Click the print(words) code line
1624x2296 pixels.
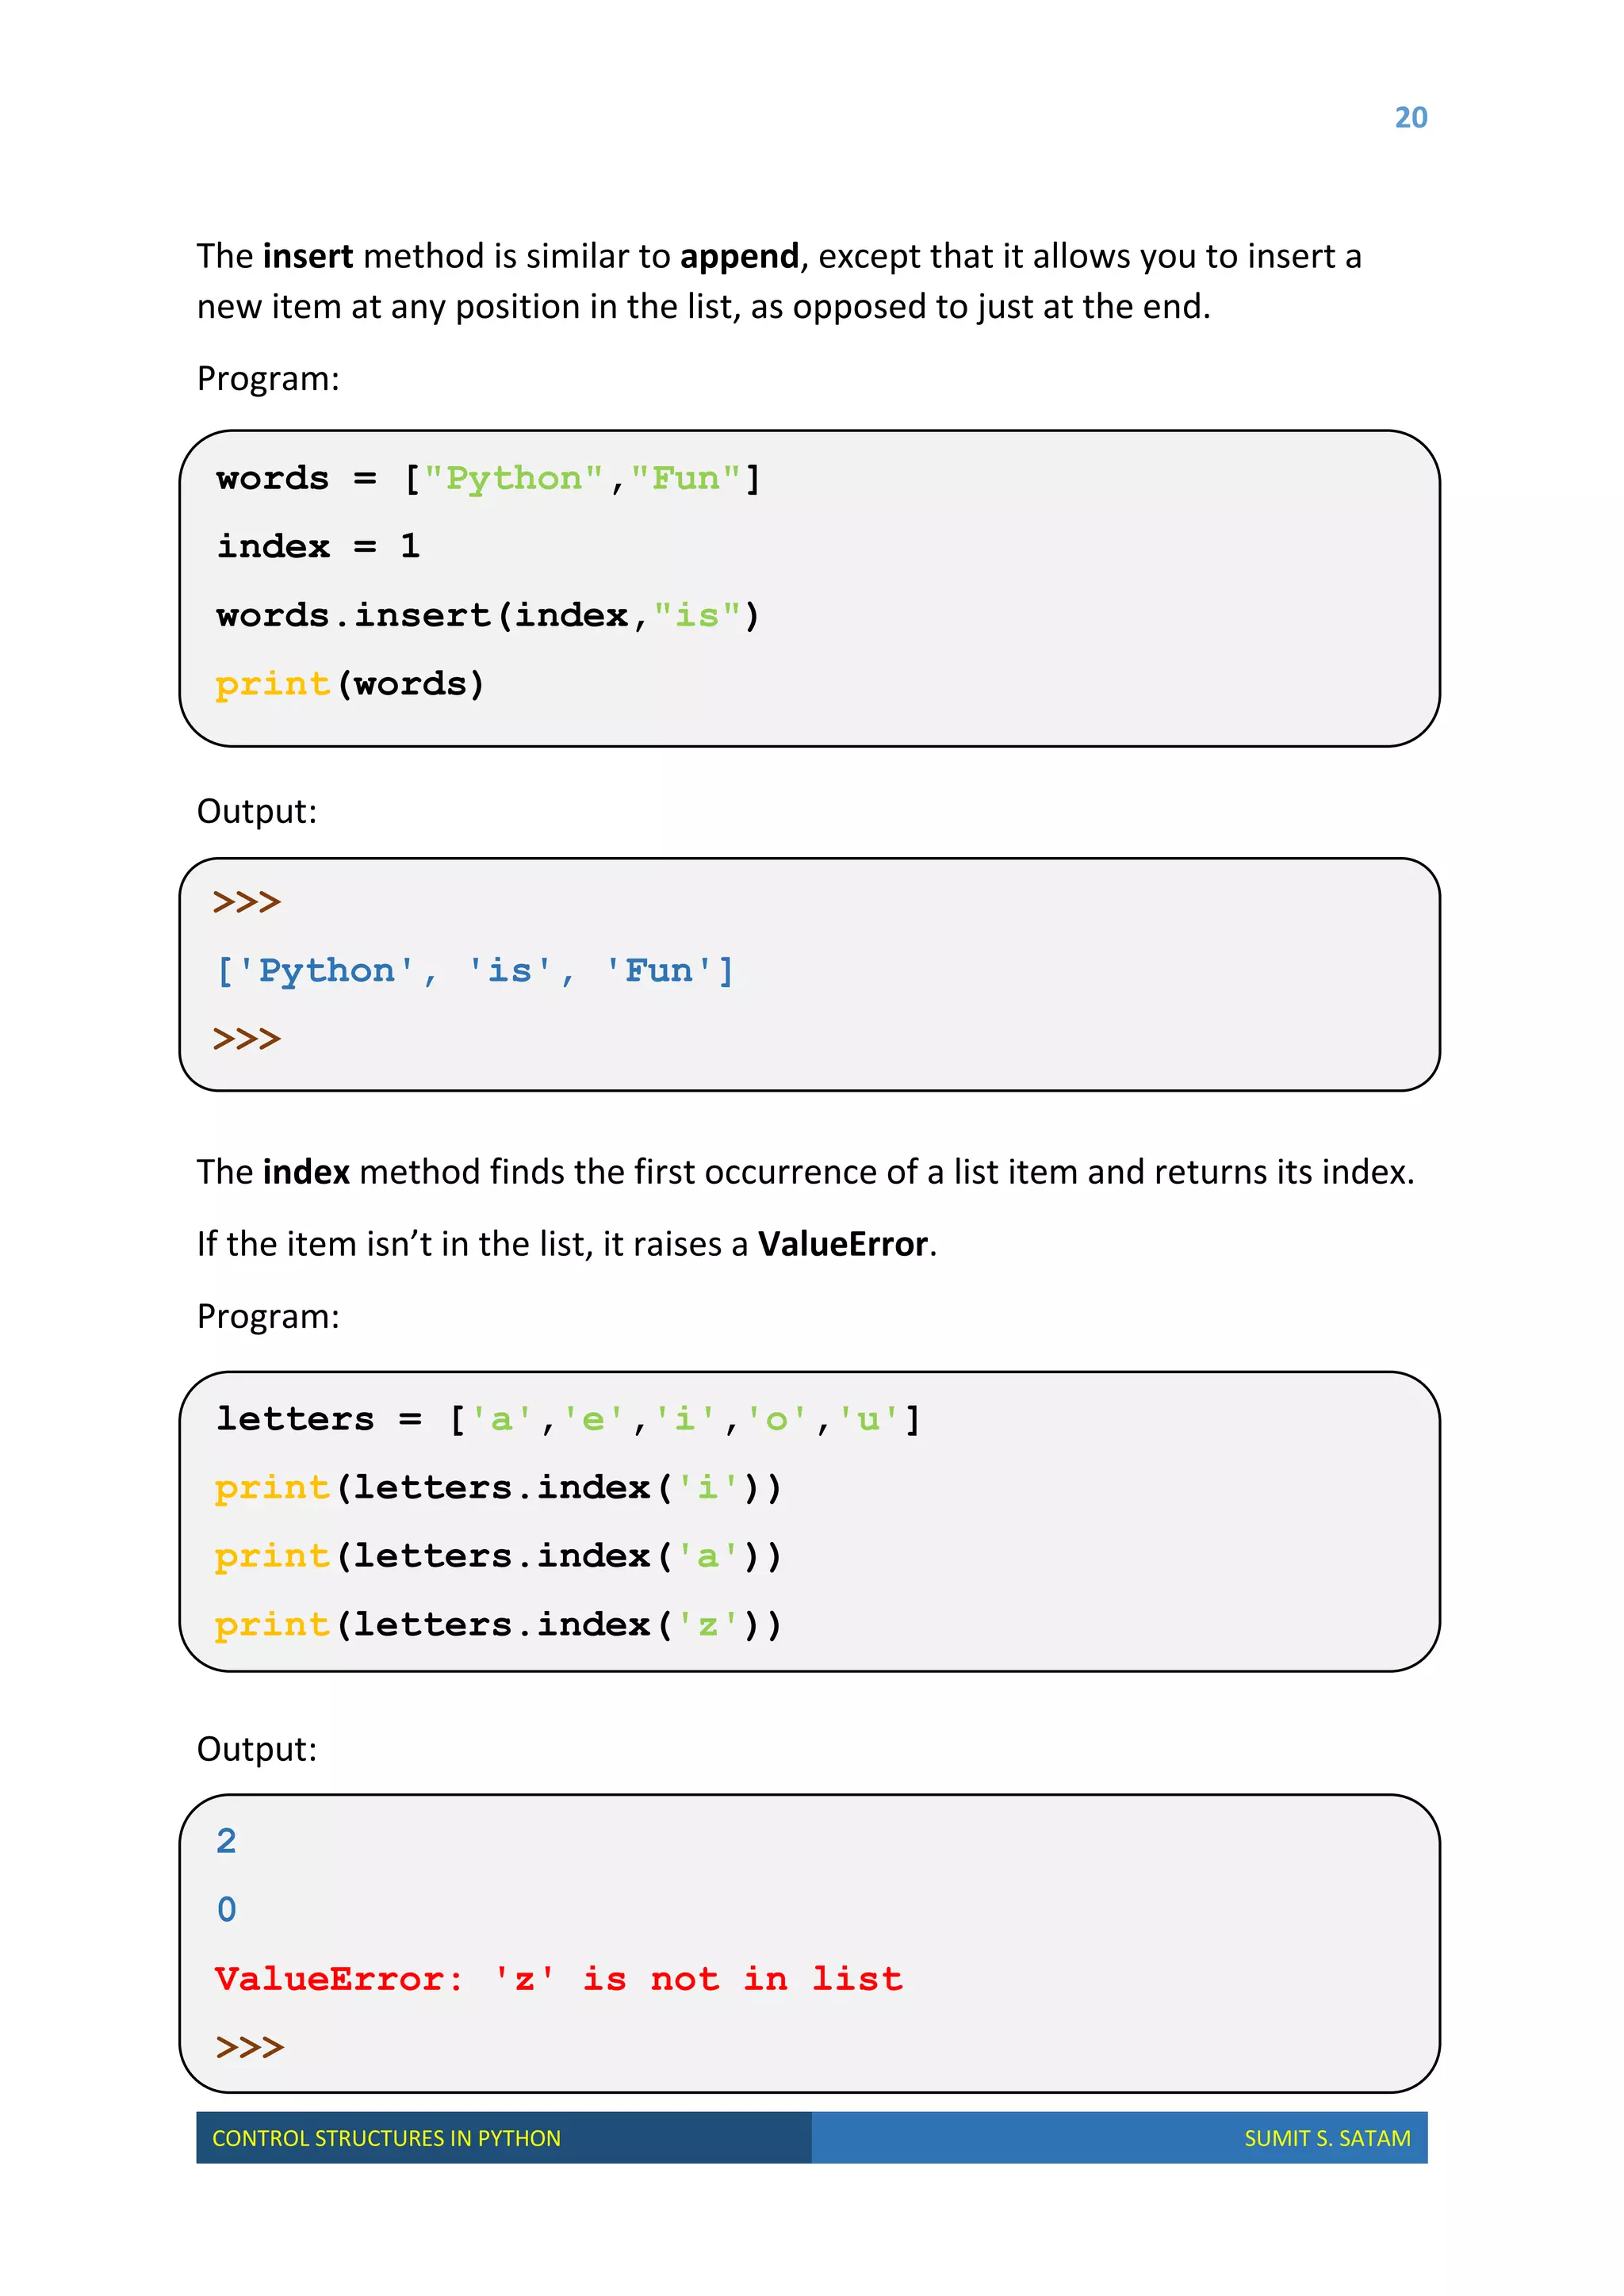pos(350,685)
